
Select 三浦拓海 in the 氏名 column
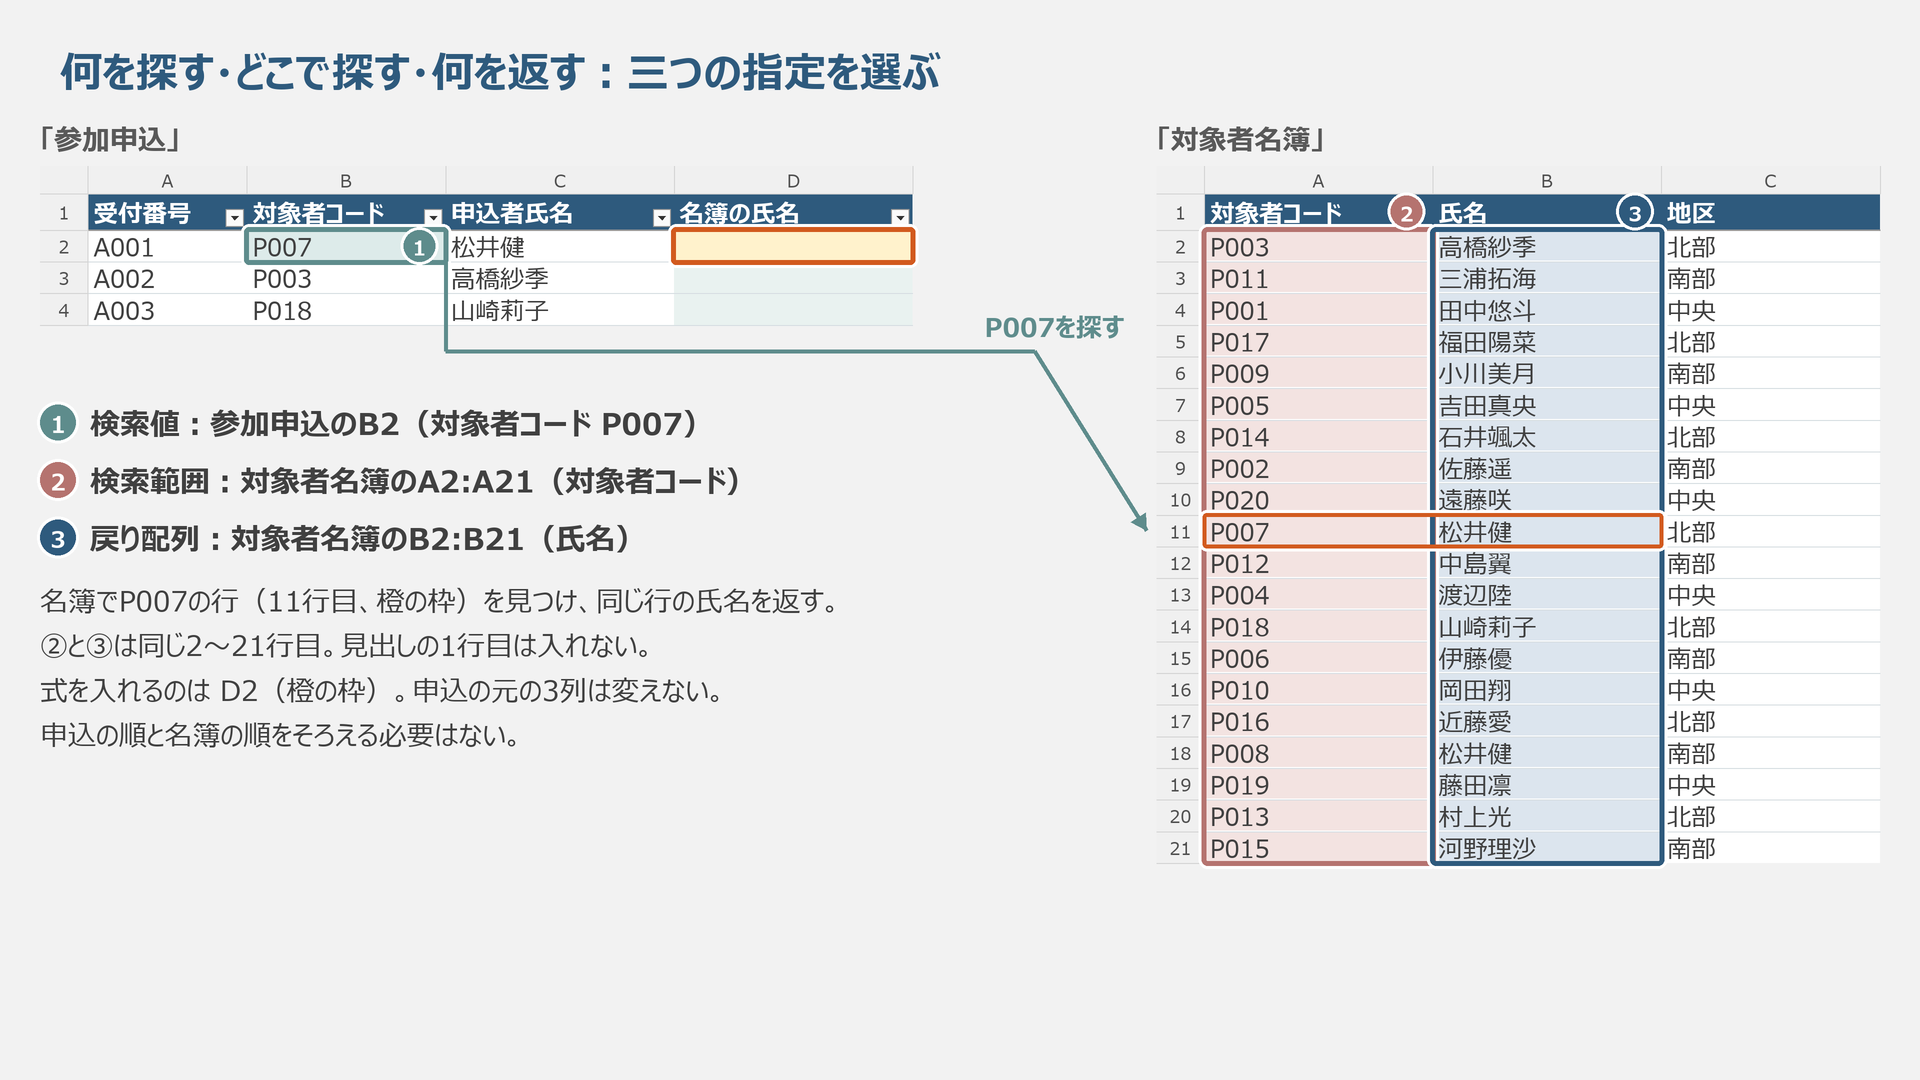(1546, 279)
